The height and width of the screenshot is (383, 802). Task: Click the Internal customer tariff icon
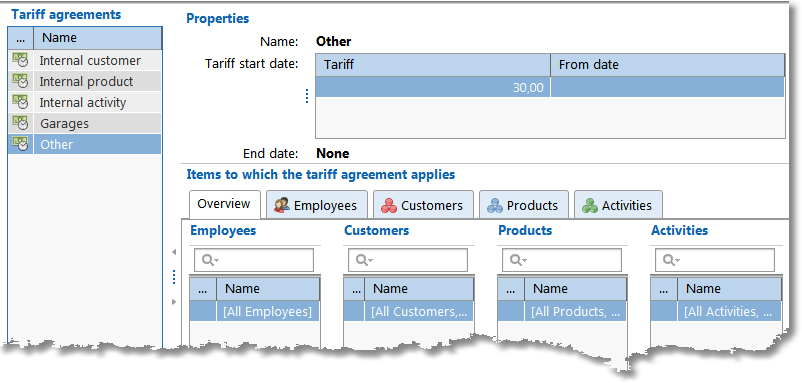20,60
